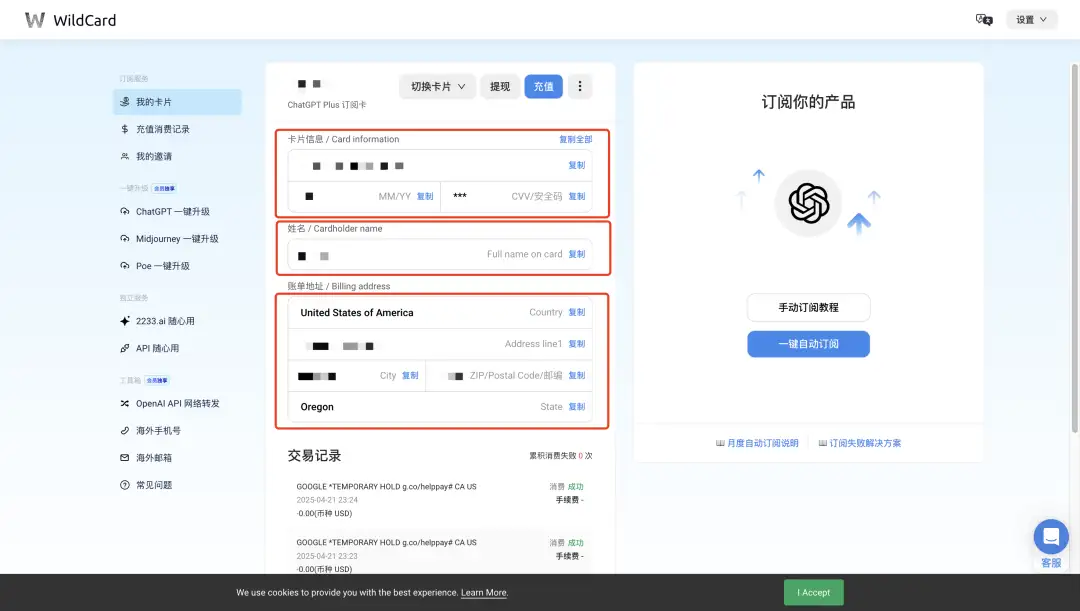This screenshot has height=611, width=1080.
Task: Copy the Address line1 value
Action: coord(577,344)
